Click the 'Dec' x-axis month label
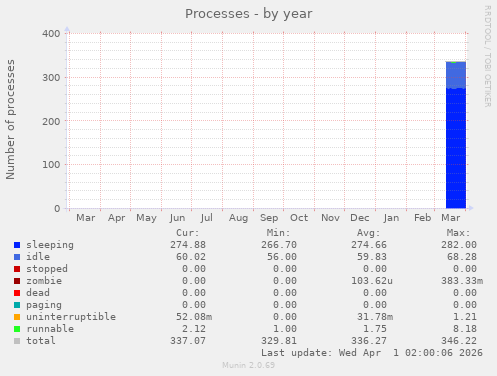 coord(360,218)
